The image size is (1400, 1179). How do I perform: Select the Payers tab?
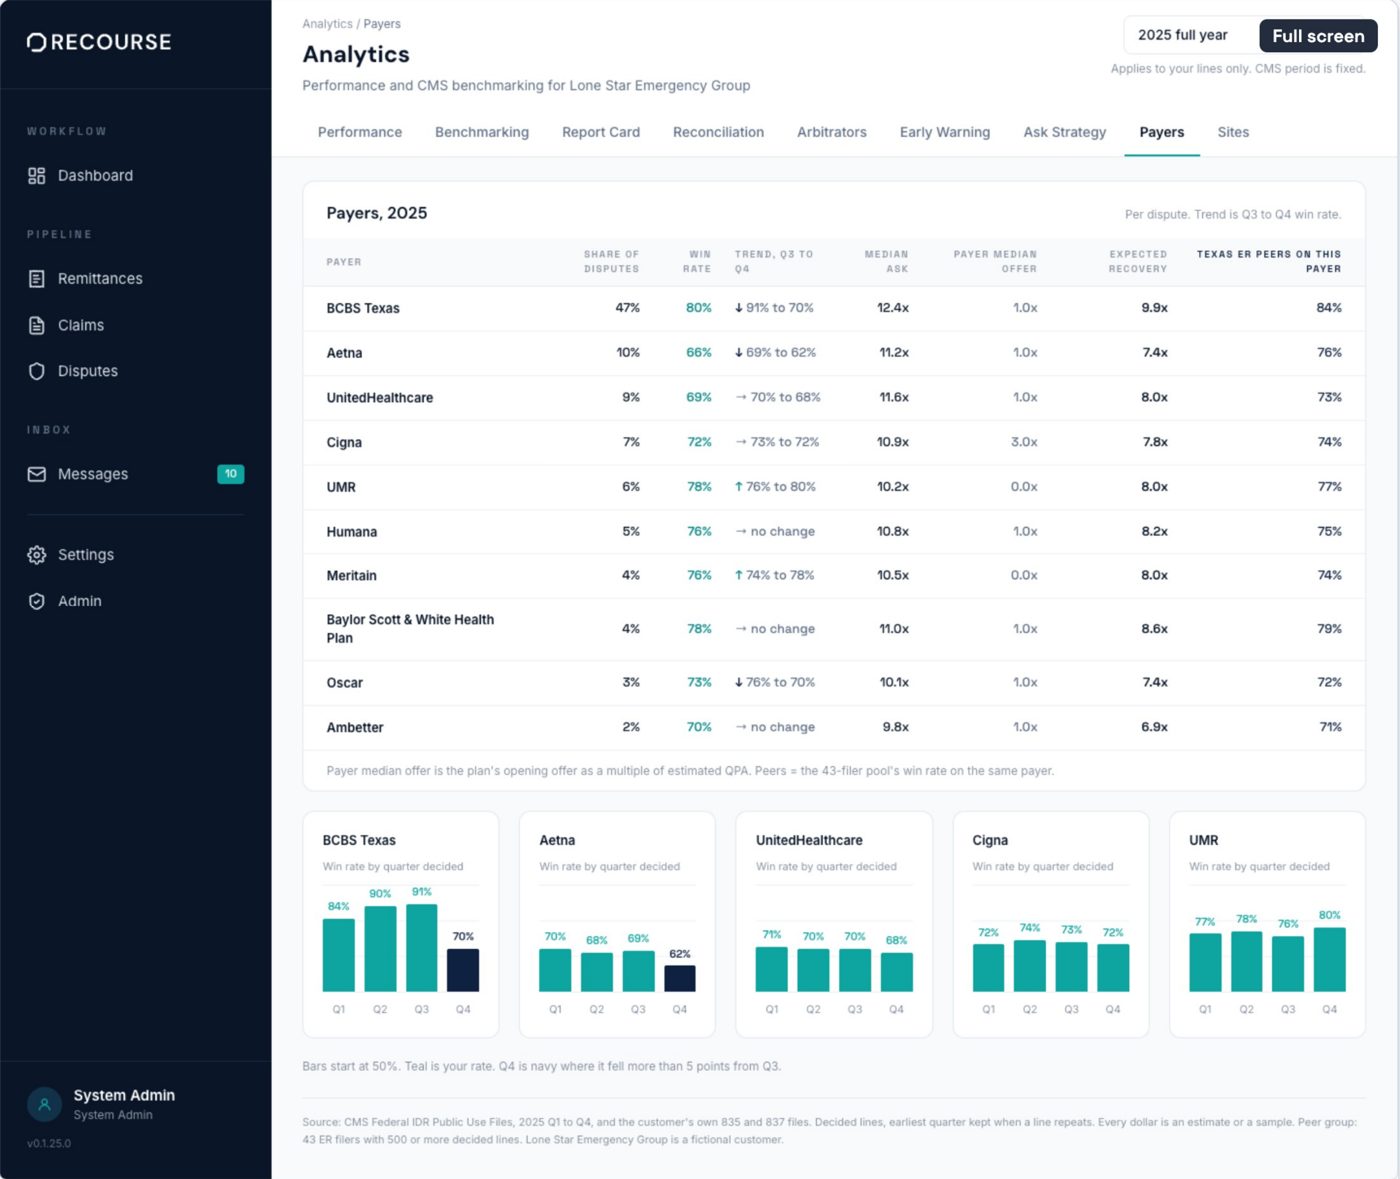tap(1162, 132)
